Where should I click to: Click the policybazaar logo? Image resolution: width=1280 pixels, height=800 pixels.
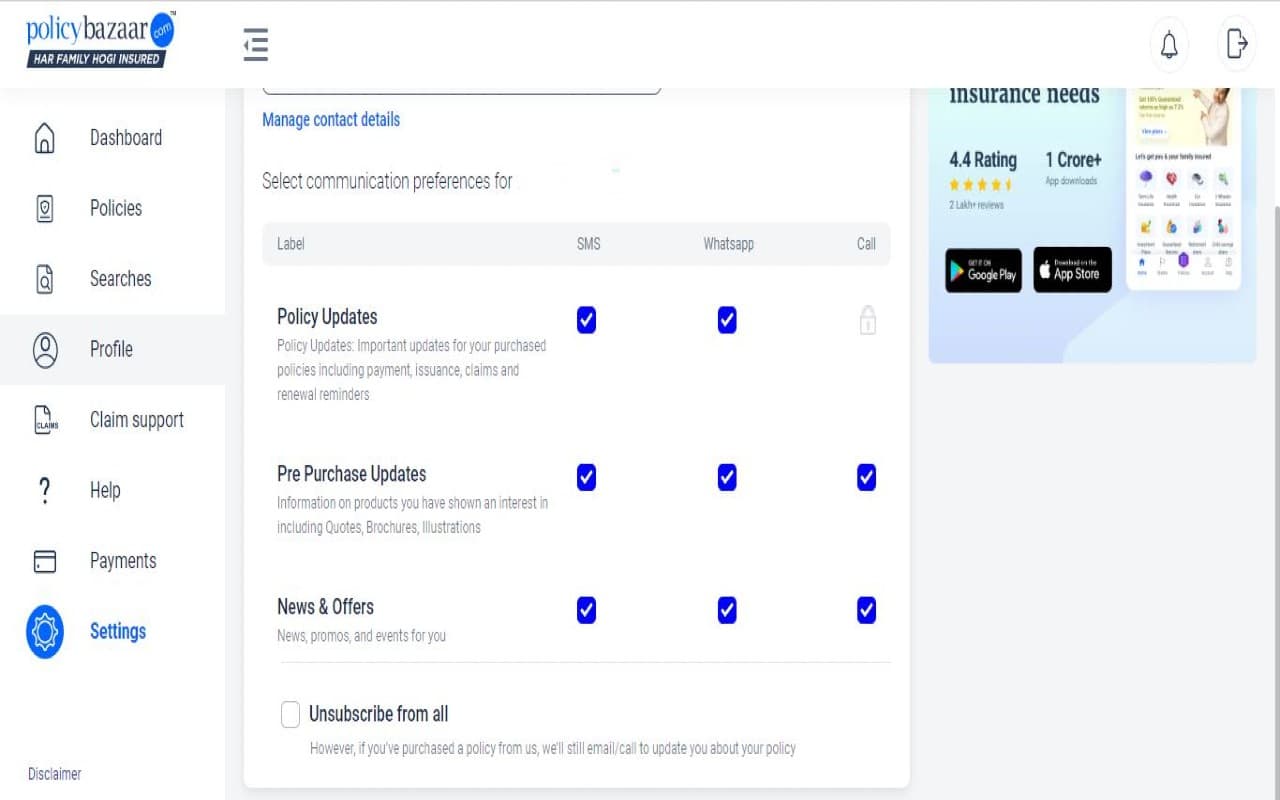(x=100, y=40)
